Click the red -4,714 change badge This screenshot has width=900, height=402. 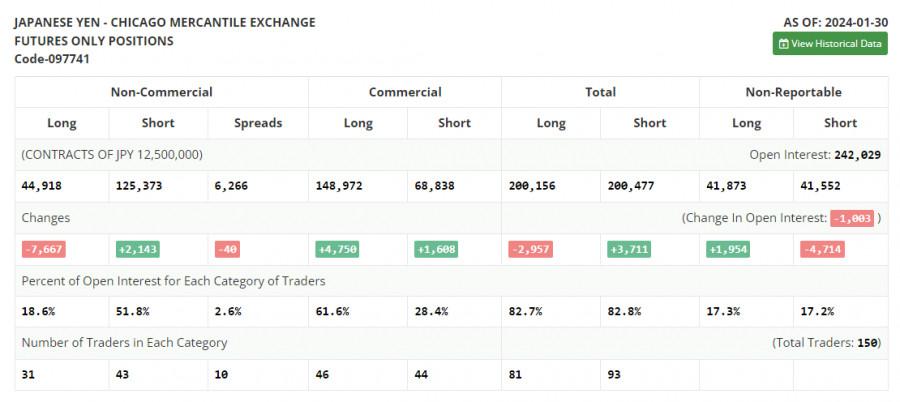click(x=822, y=249)
